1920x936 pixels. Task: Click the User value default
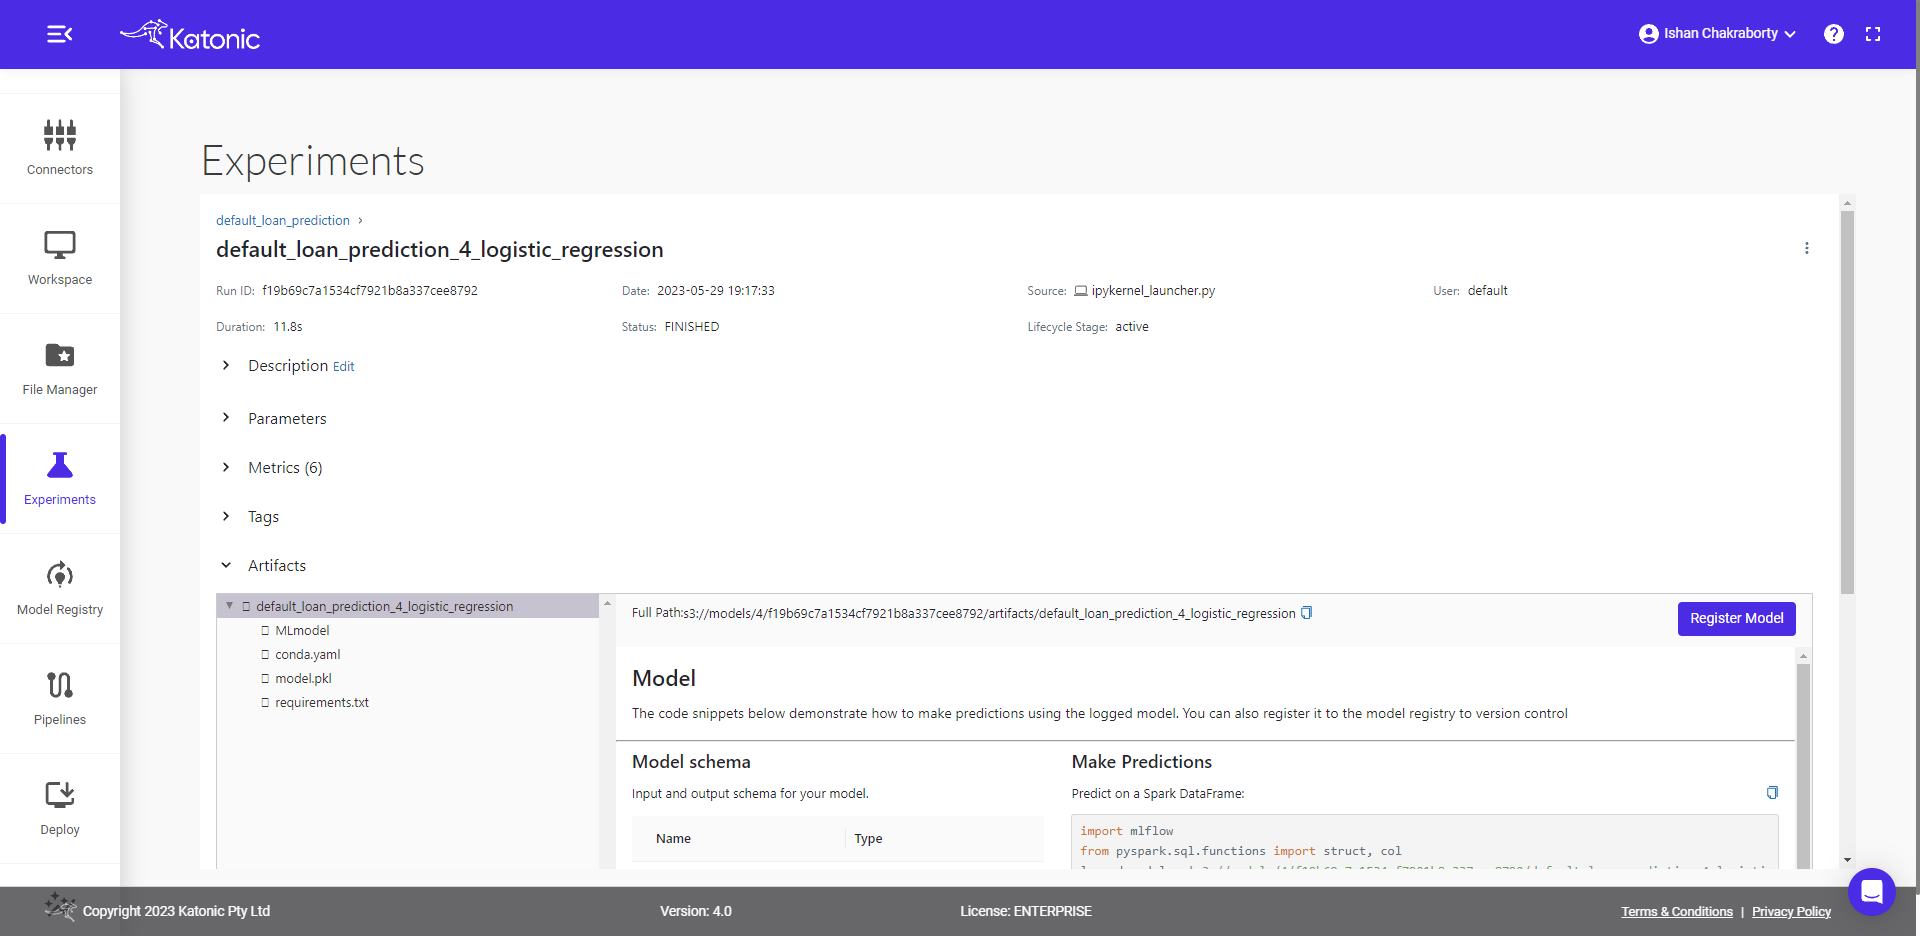(x=1488, y=291)
